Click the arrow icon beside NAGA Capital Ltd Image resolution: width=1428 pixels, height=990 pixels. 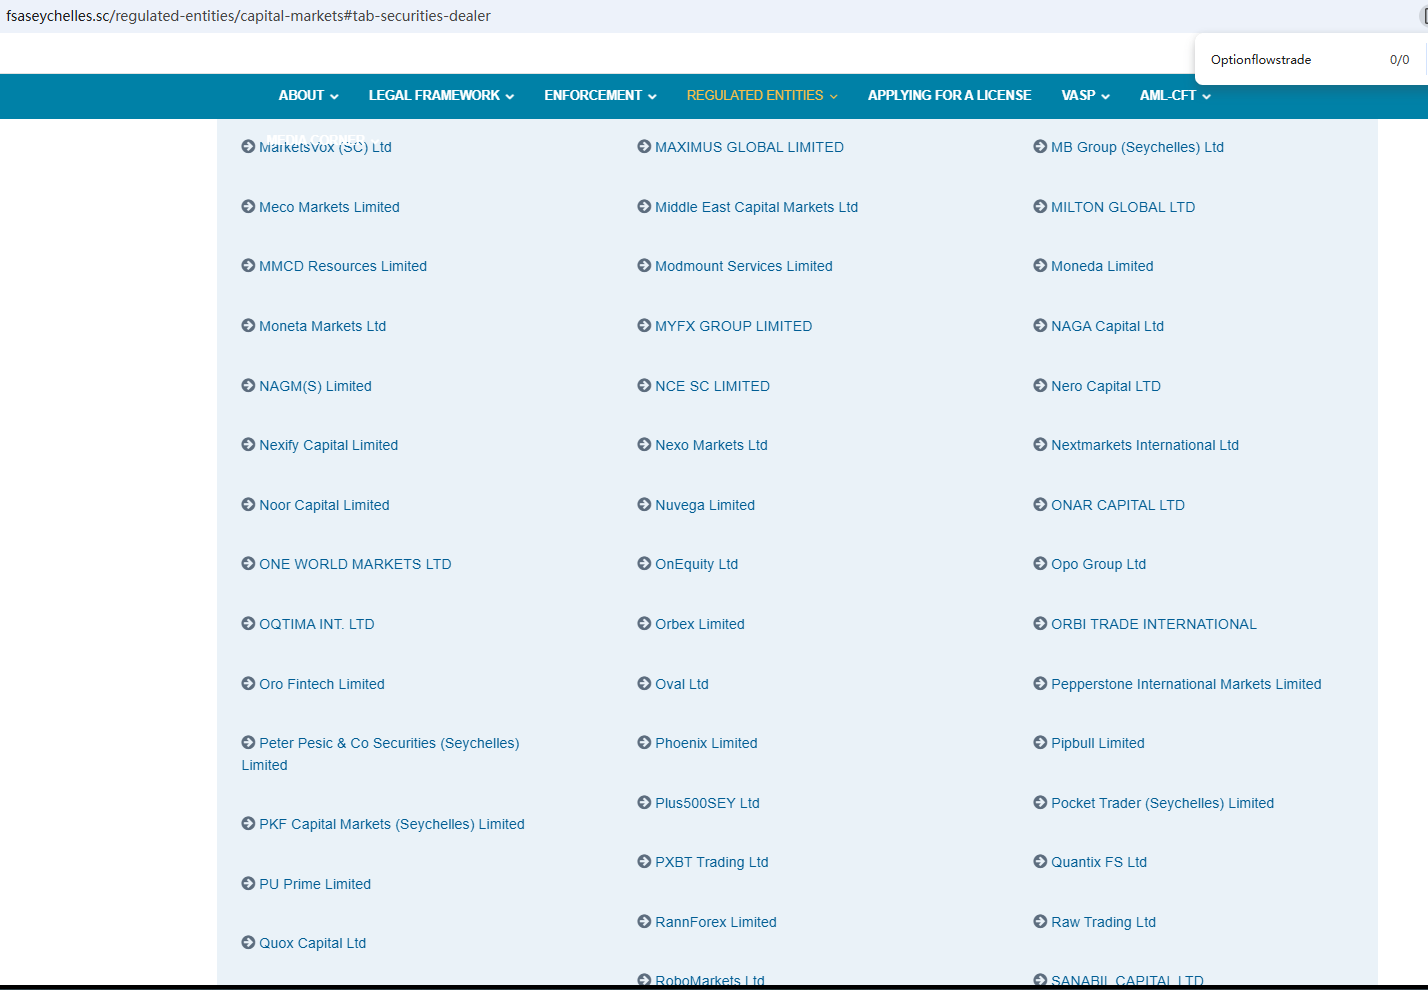1040,325
